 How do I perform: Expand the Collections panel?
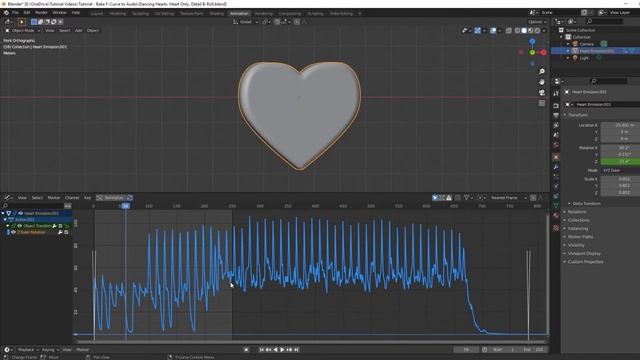click(578, 220)
